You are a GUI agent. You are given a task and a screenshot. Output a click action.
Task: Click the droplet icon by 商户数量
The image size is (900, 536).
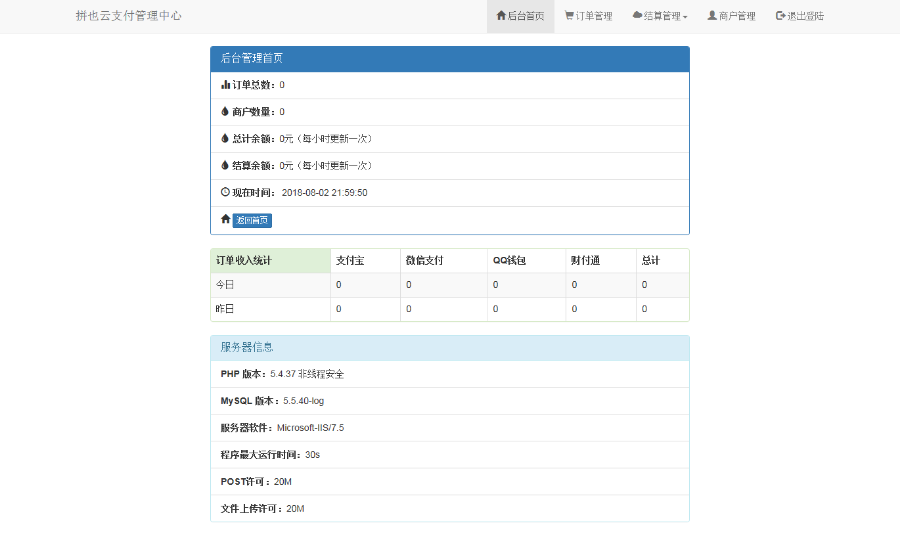coord(225,111)
